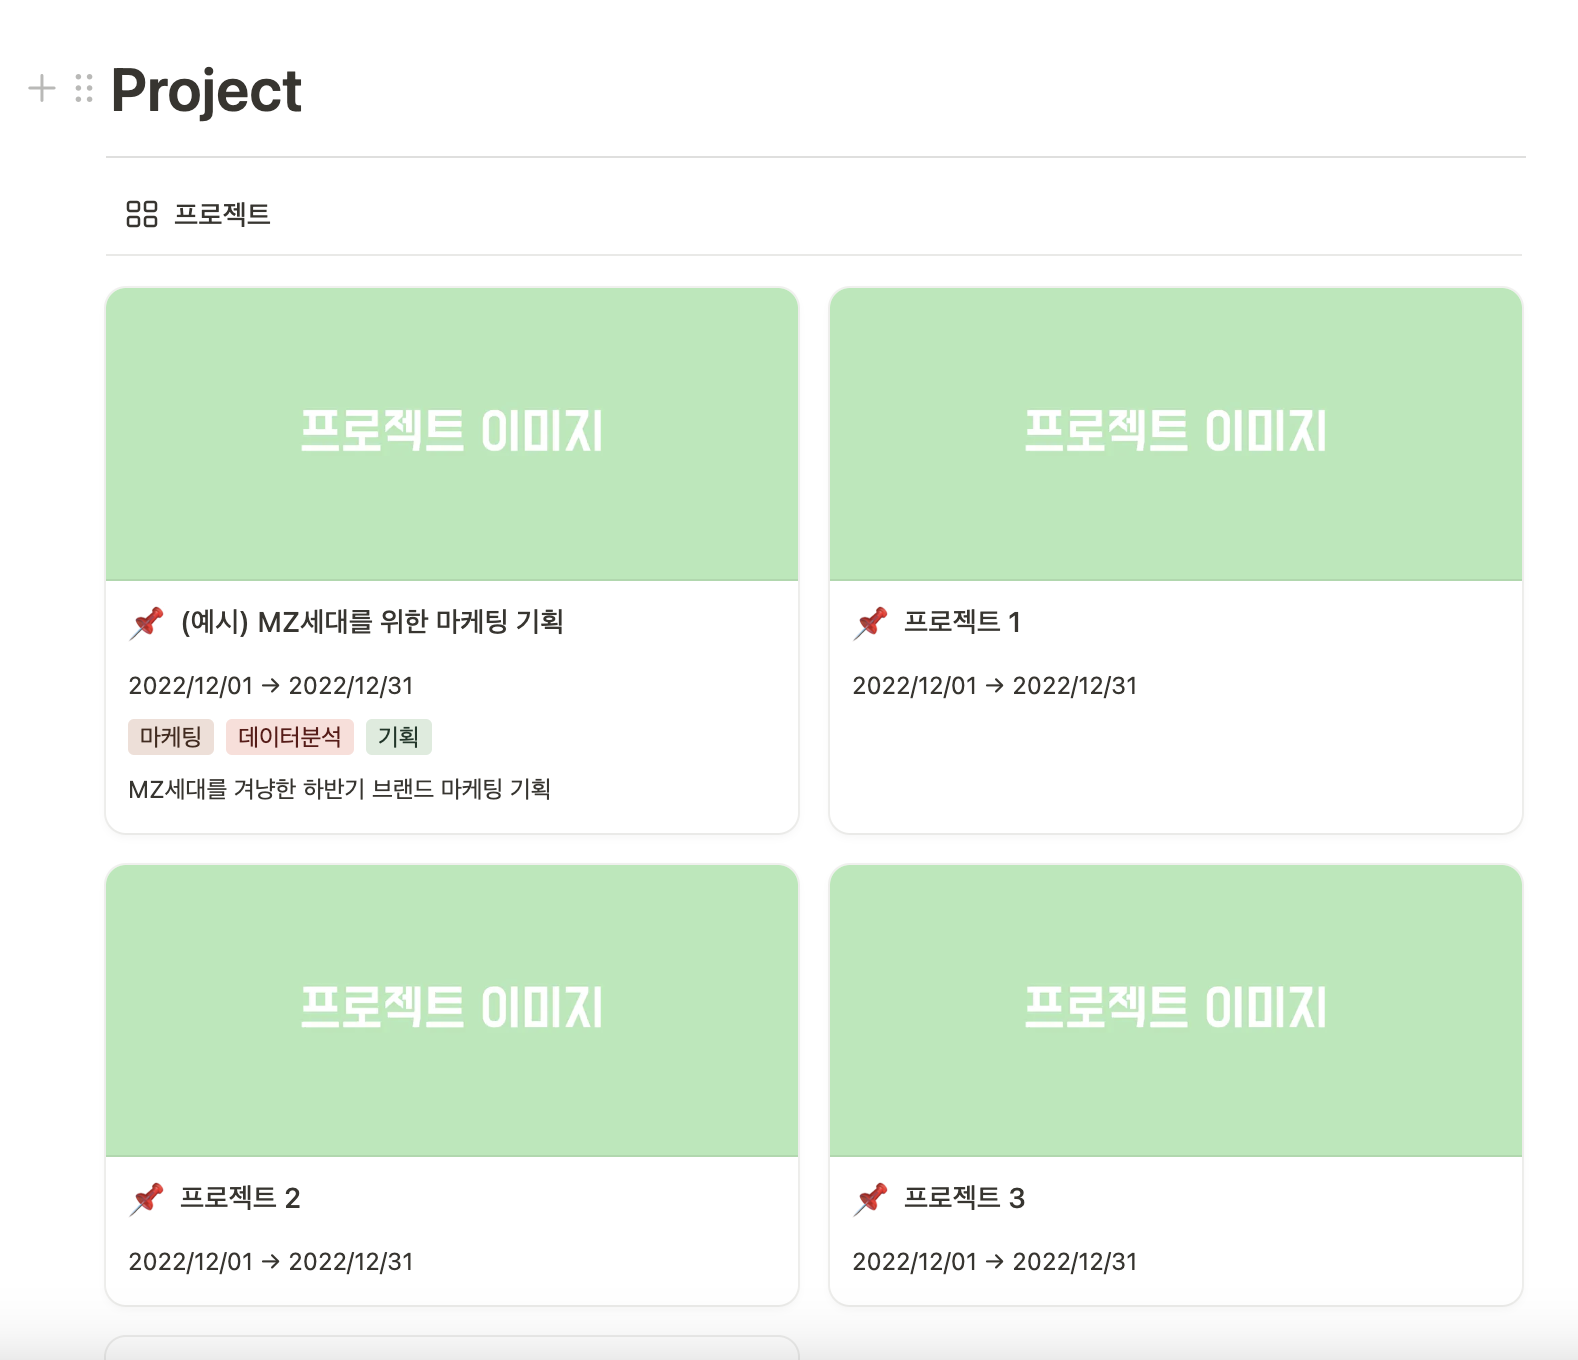Click pushpin icon on MZ세대 마케팅 기획 card
Viewport: 1578px width, 1360px height.
(x=147, y=623)
